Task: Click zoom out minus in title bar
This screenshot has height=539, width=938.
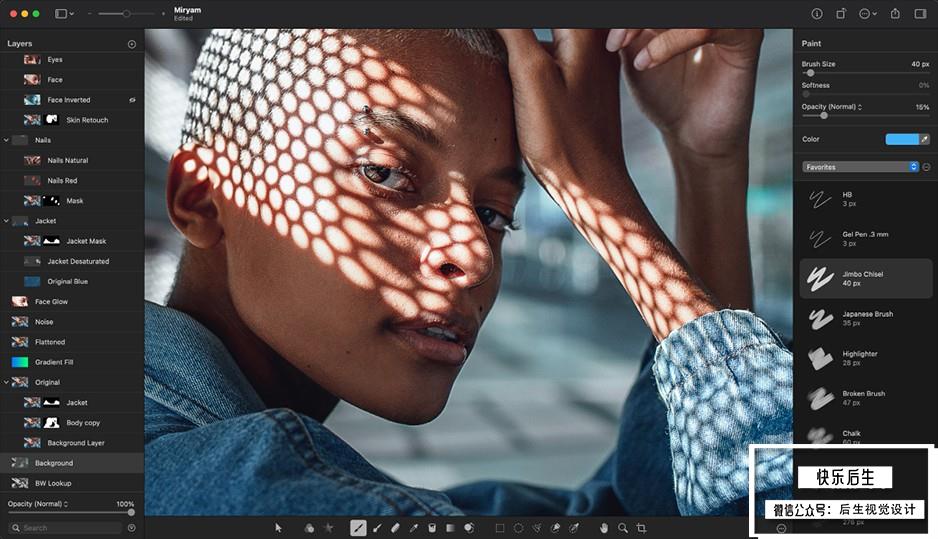Action: [x=89, y=13]
